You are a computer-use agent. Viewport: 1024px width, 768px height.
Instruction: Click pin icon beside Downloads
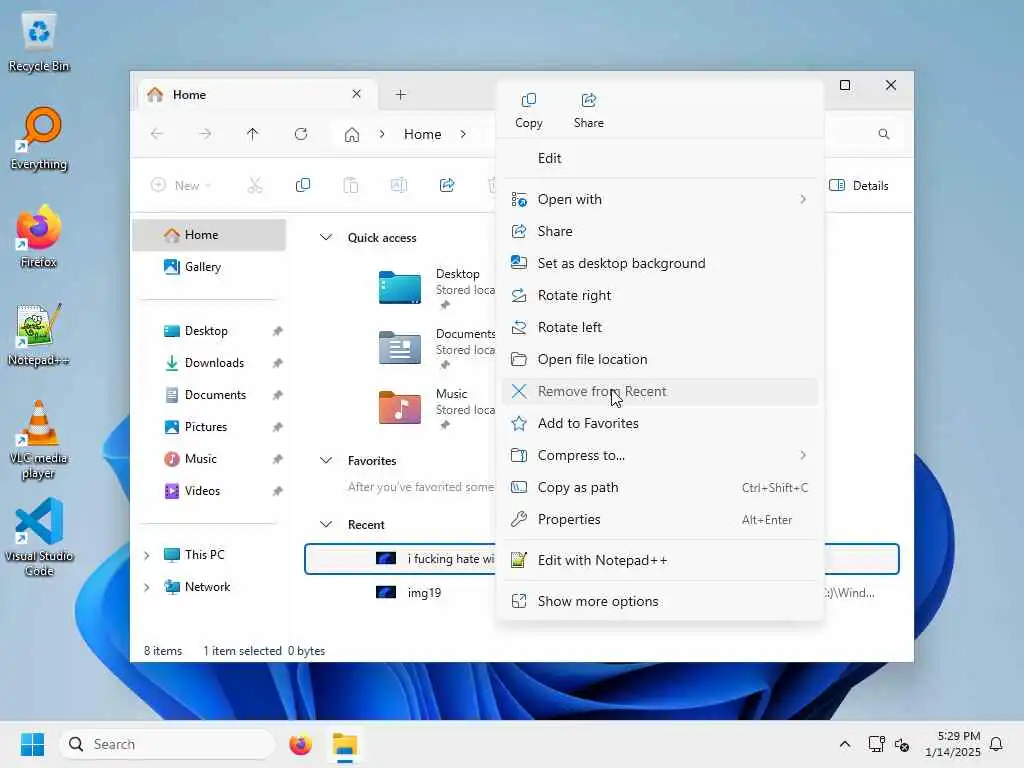(x=278, y=363)
